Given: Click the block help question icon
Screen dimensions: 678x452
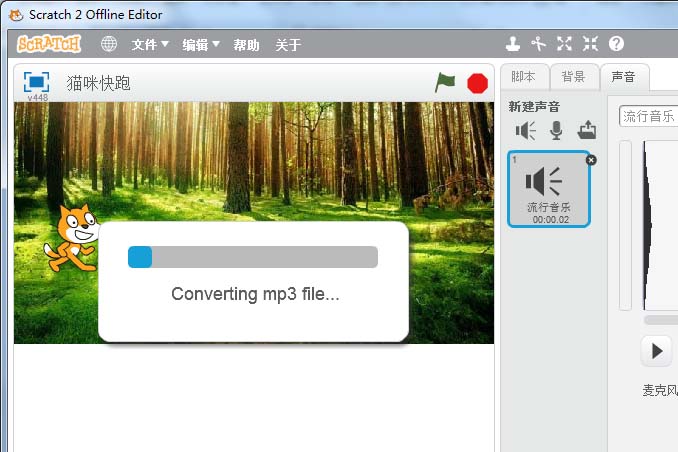Looking at the screenshot, I should tap(616, 44).
